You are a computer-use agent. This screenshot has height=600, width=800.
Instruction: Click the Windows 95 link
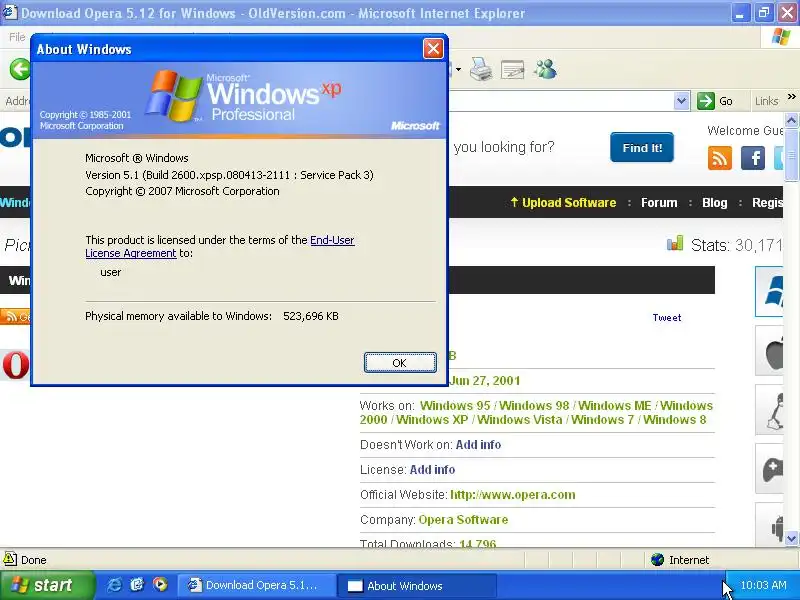pyautogui.click(x=455, y=406)
